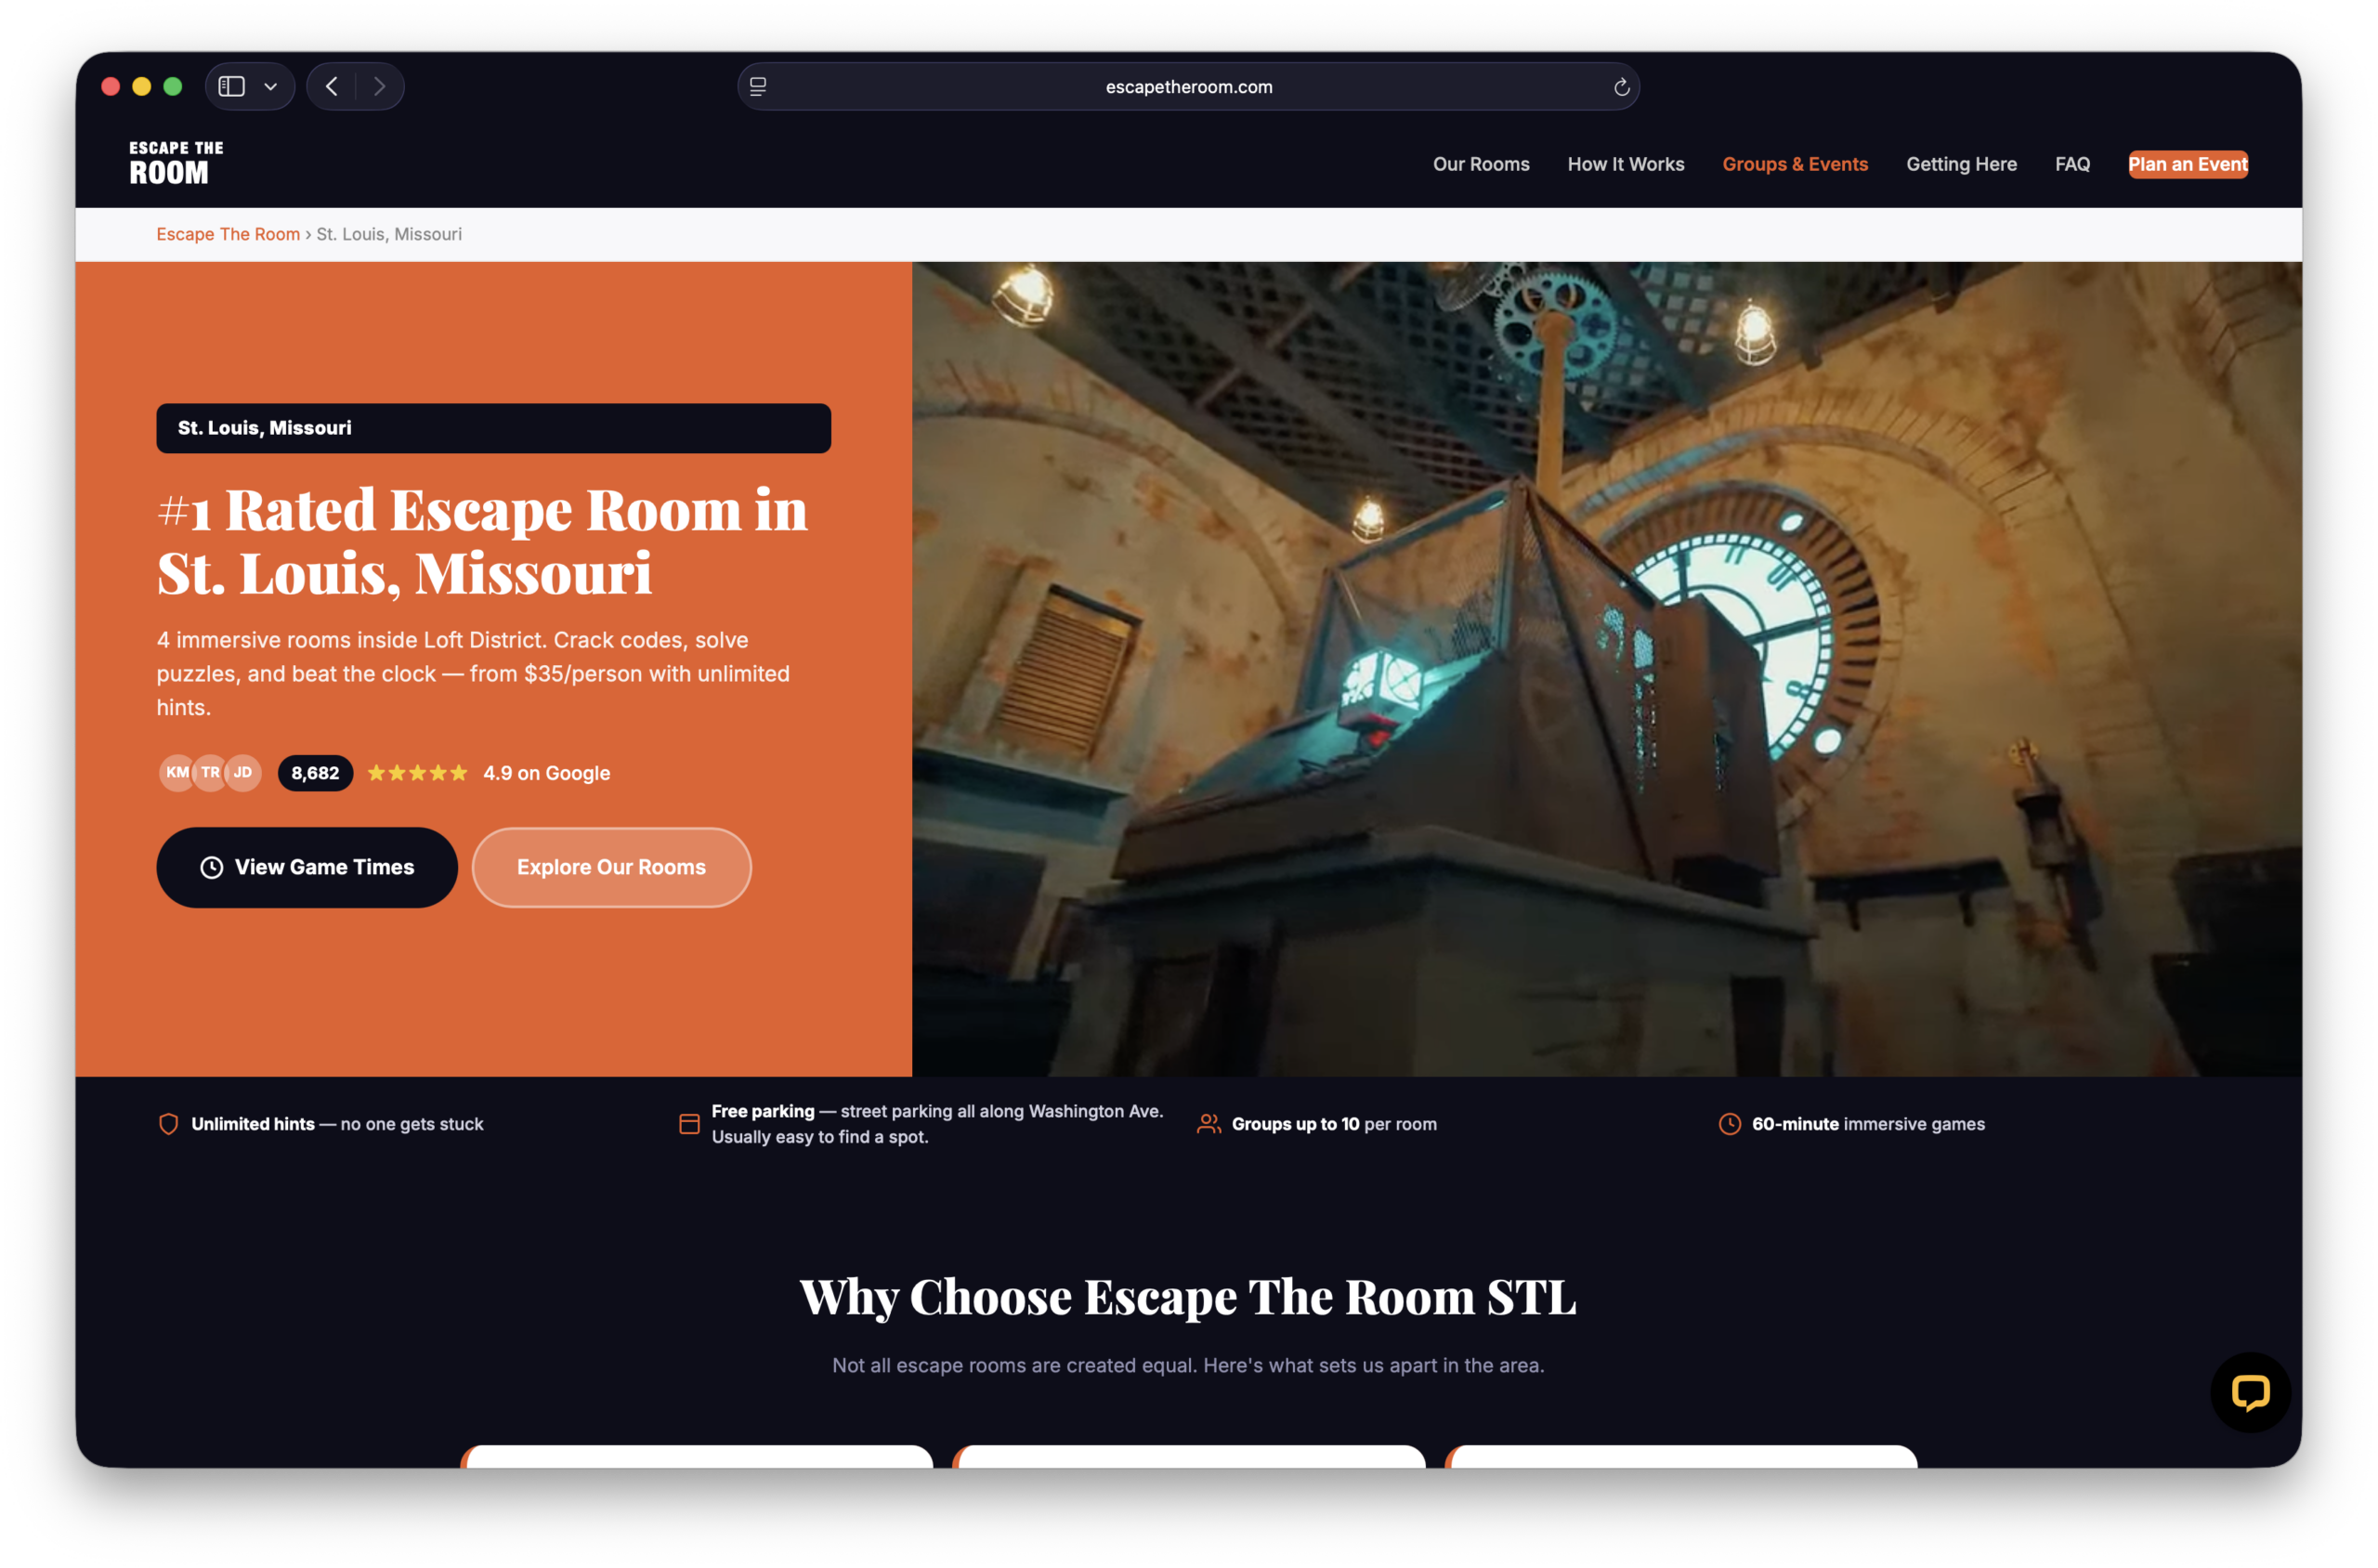Open the Getting Here nav item
This screenshot has height=1568, width=2378.
[1961, 164]
